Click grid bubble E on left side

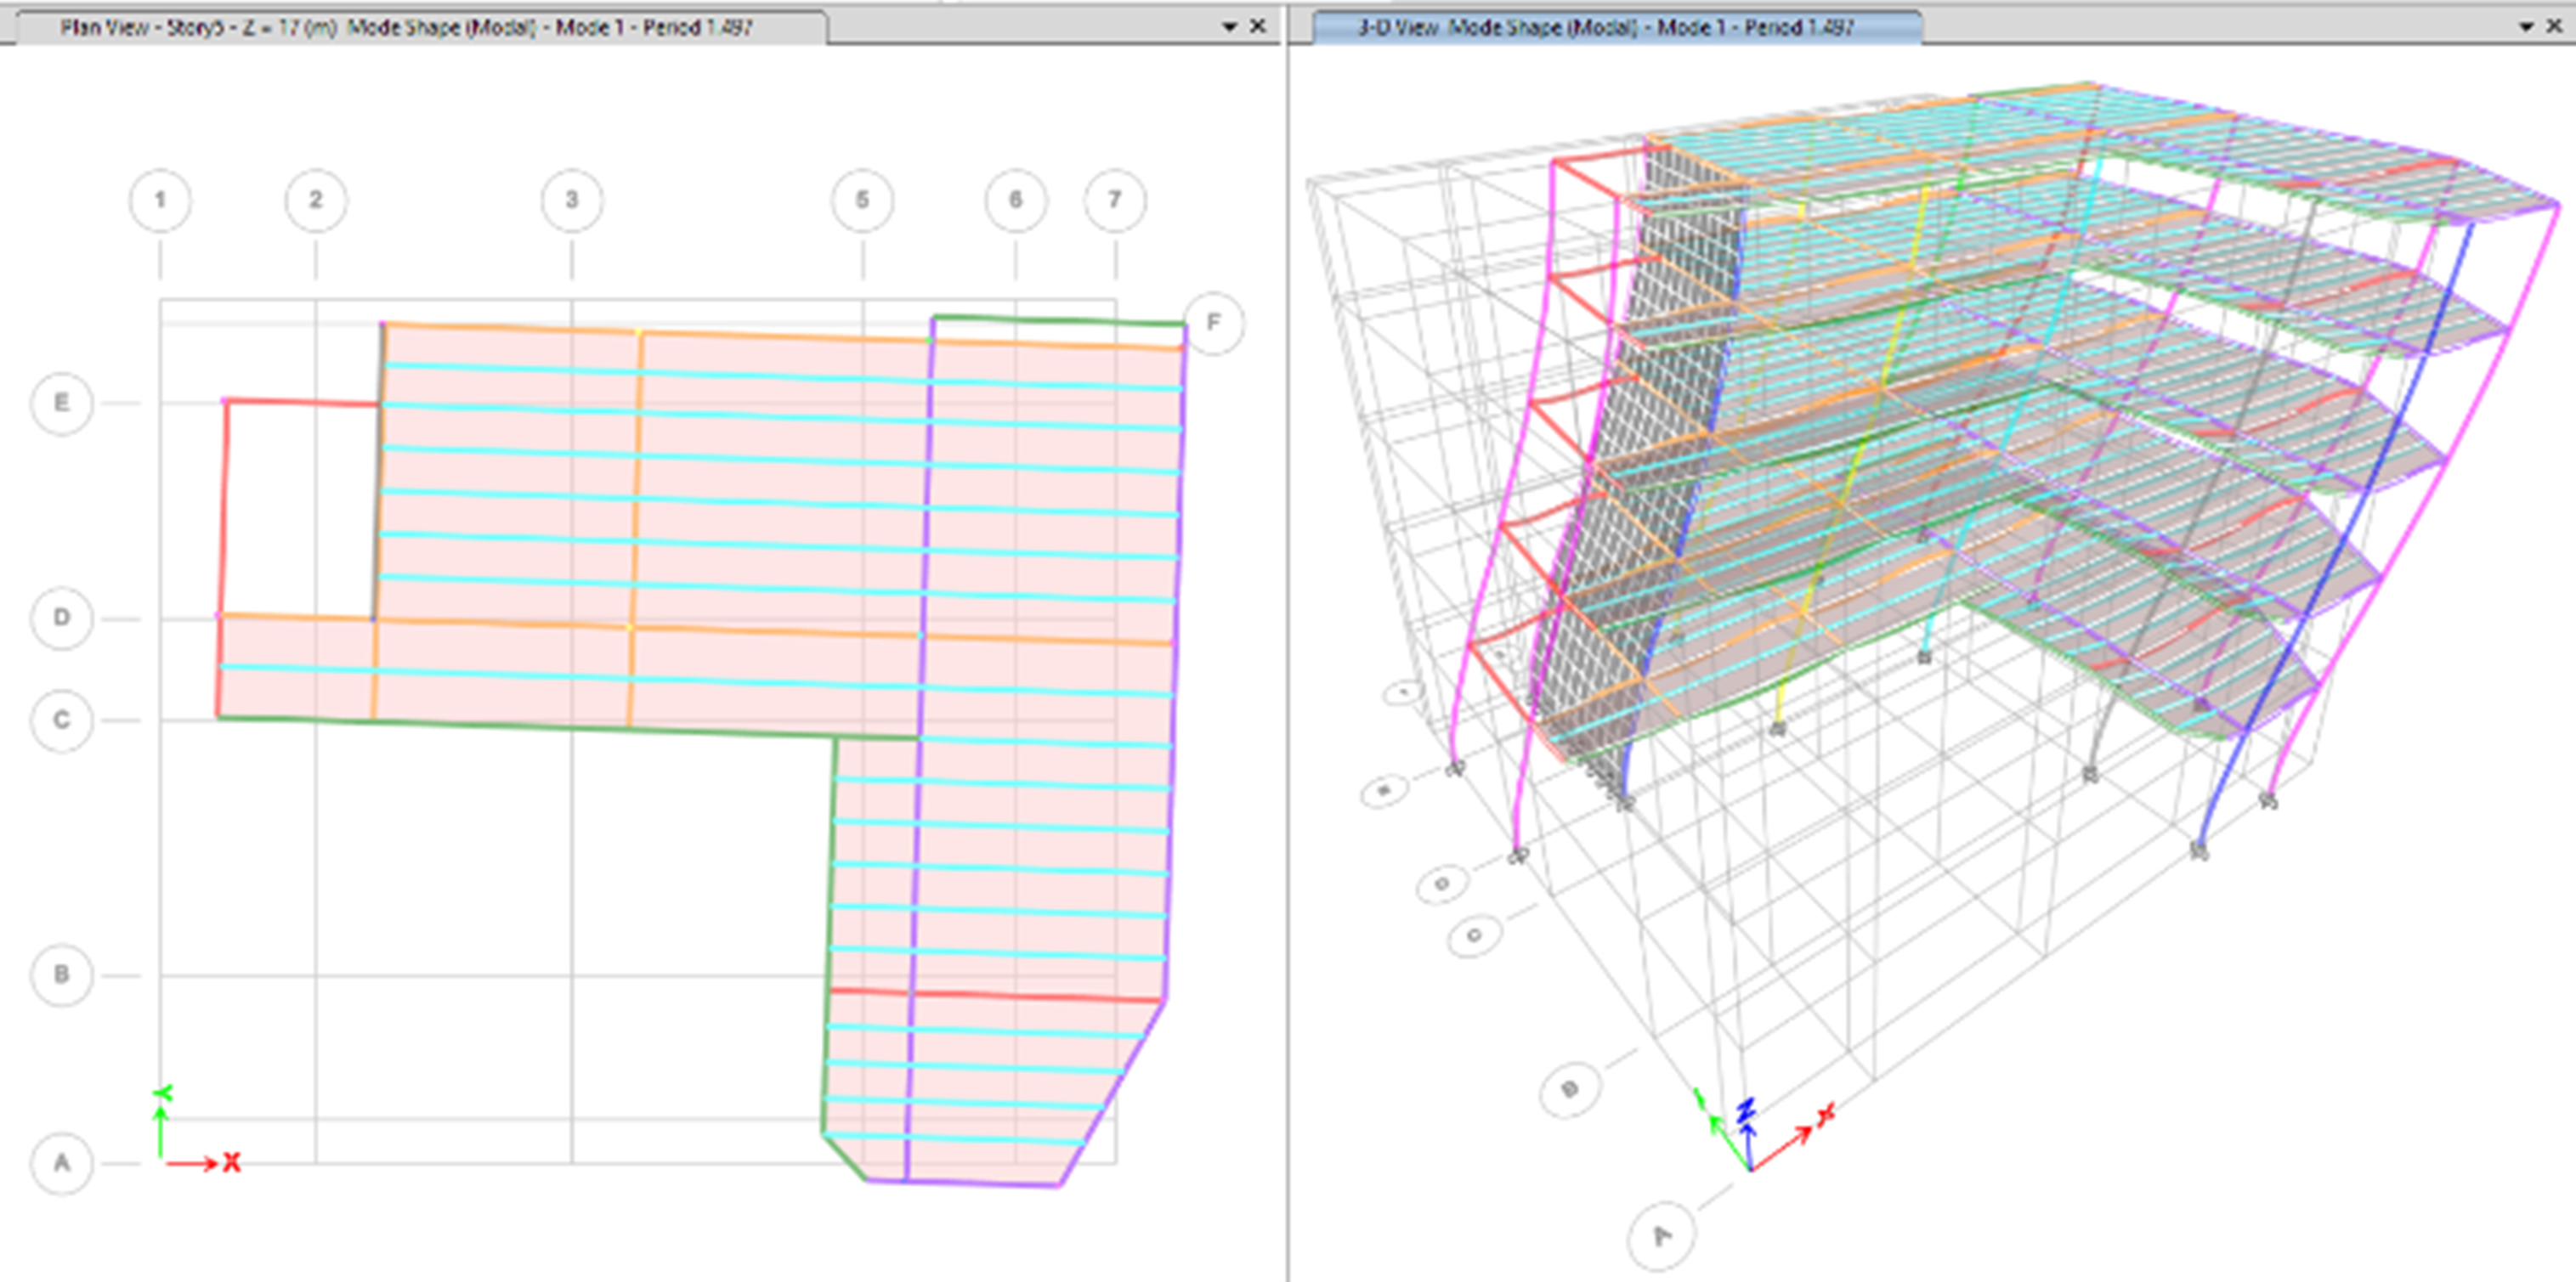(x=62, y=403)
